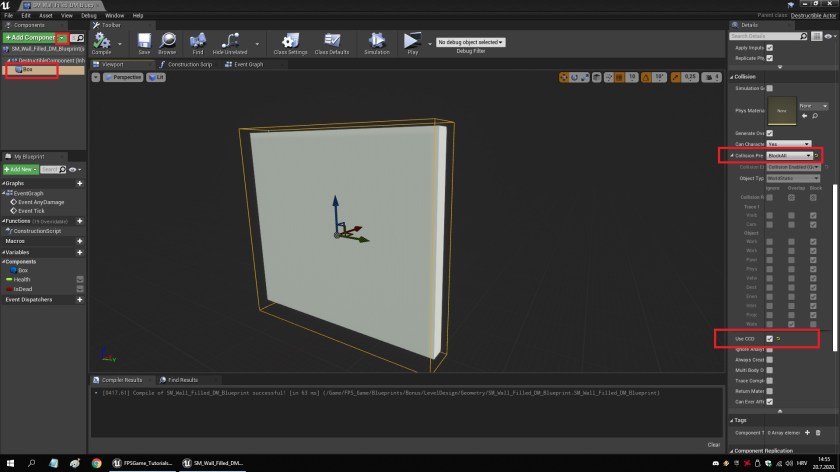The image size is (840, 472).
Task: Open Class Settings from the toolbar
Action: click(291, 41)
